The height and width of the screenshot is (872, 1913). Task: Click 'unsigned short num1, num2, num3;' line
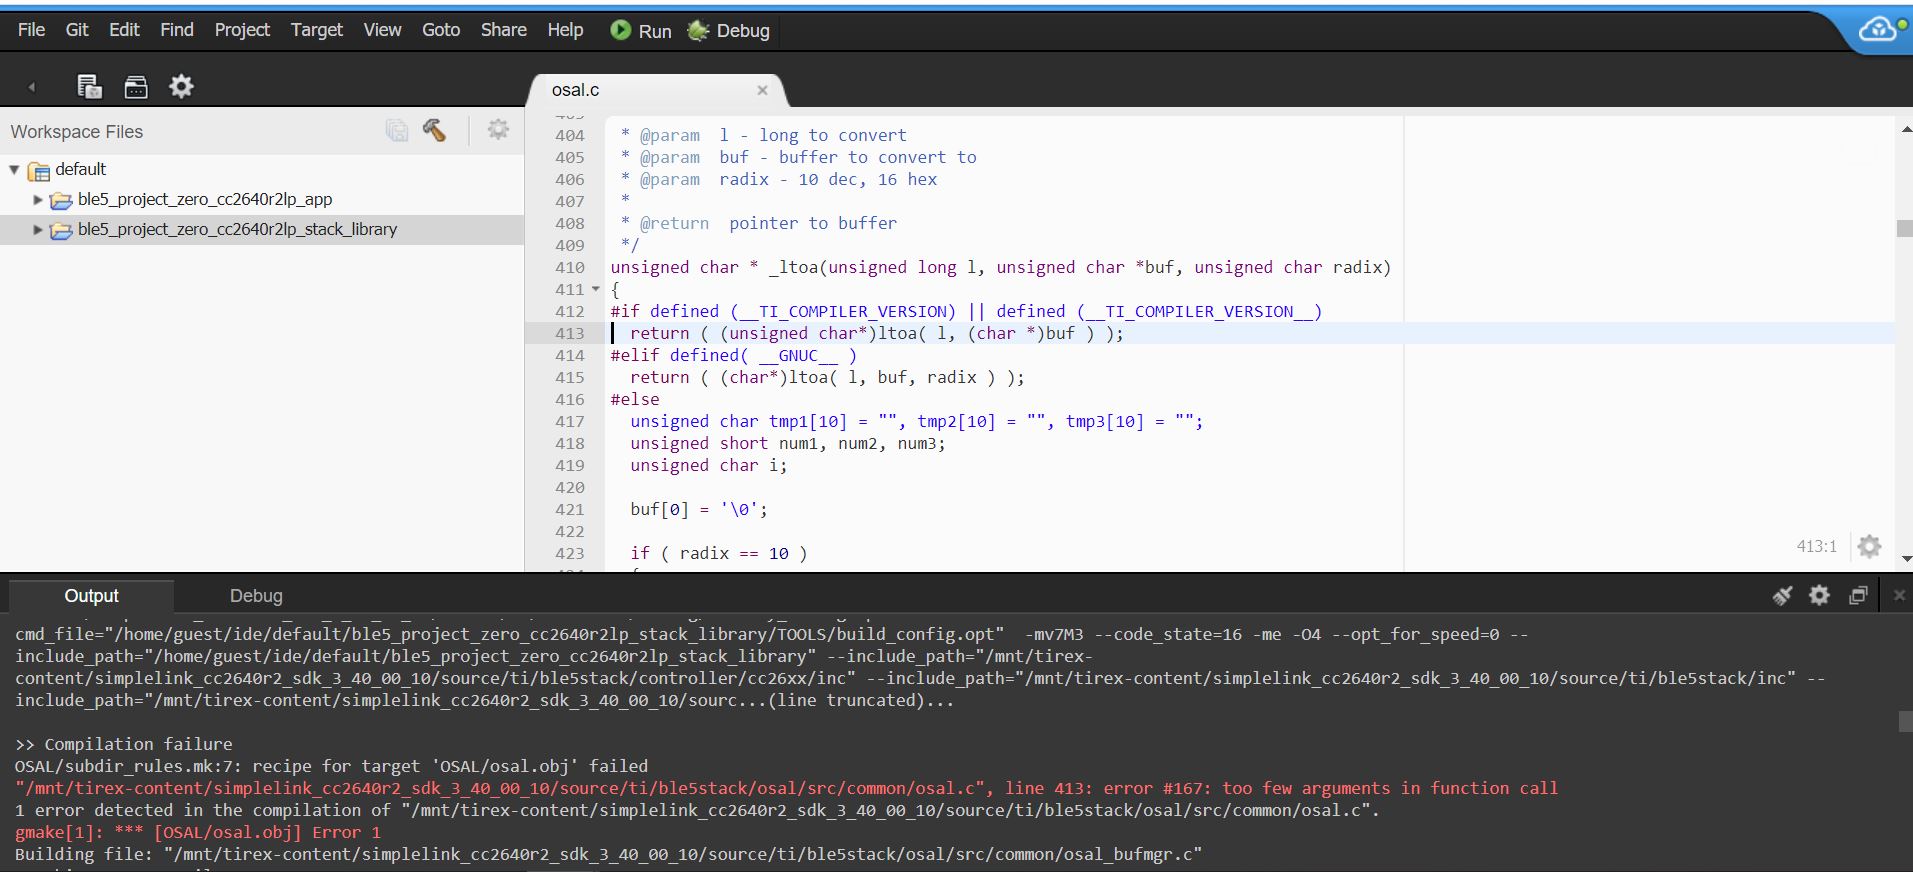(x=787, y=444)
